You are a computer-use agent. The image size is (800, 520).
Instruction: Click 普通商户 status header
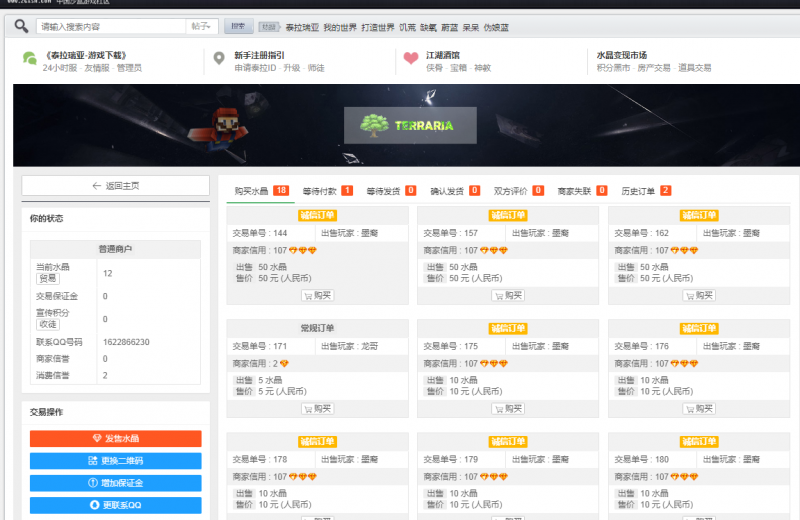(115, 249)
